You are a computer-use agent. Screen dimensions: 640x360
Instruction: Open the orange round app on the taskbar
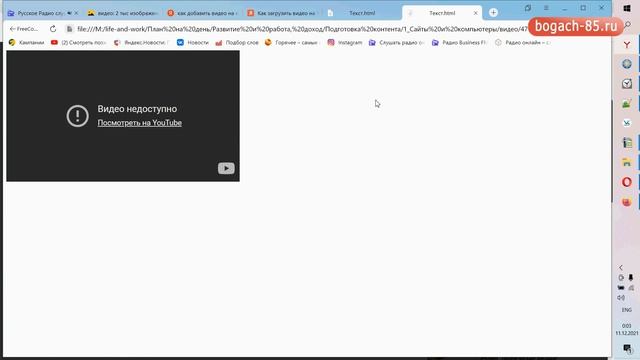tap(627, 202)
